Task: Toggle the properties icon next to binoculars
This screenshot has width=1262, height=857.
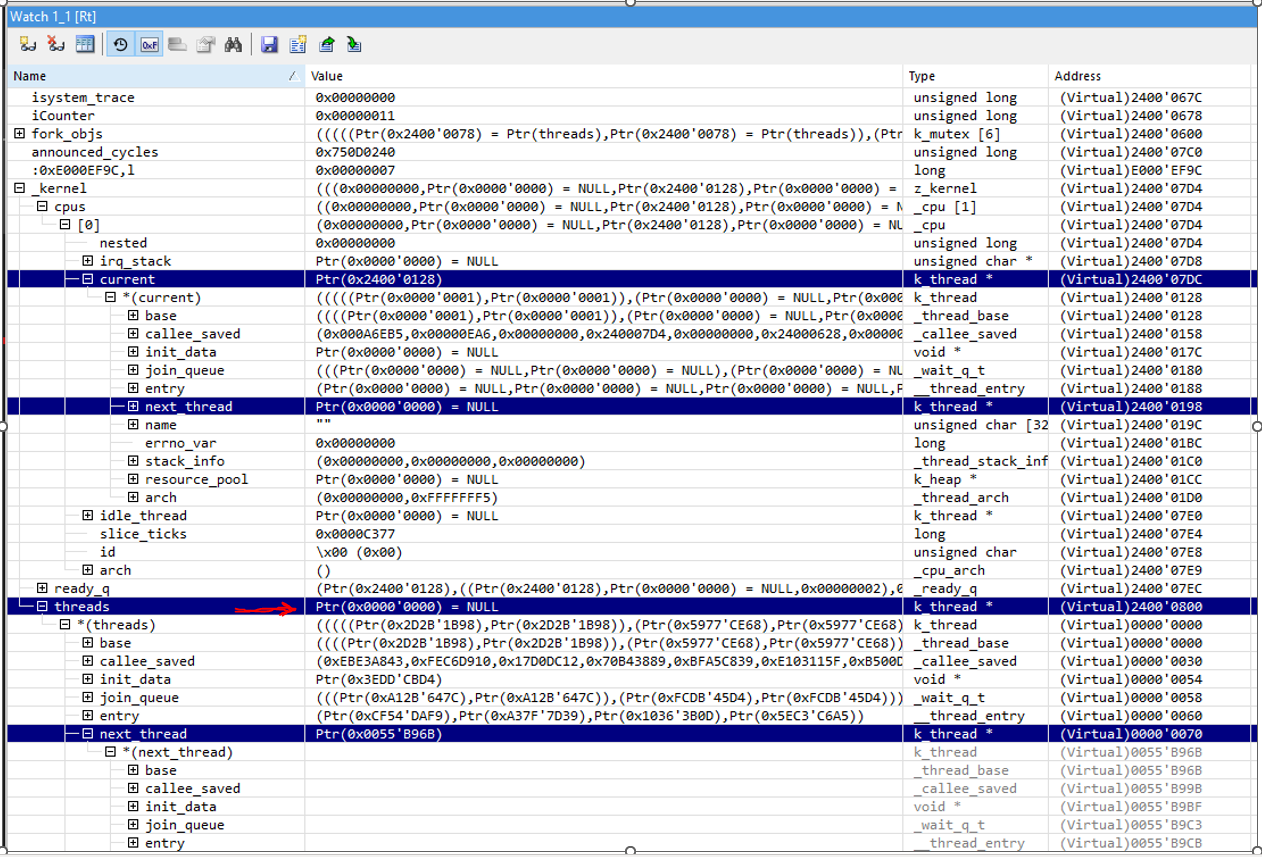Action: [206, 44]
